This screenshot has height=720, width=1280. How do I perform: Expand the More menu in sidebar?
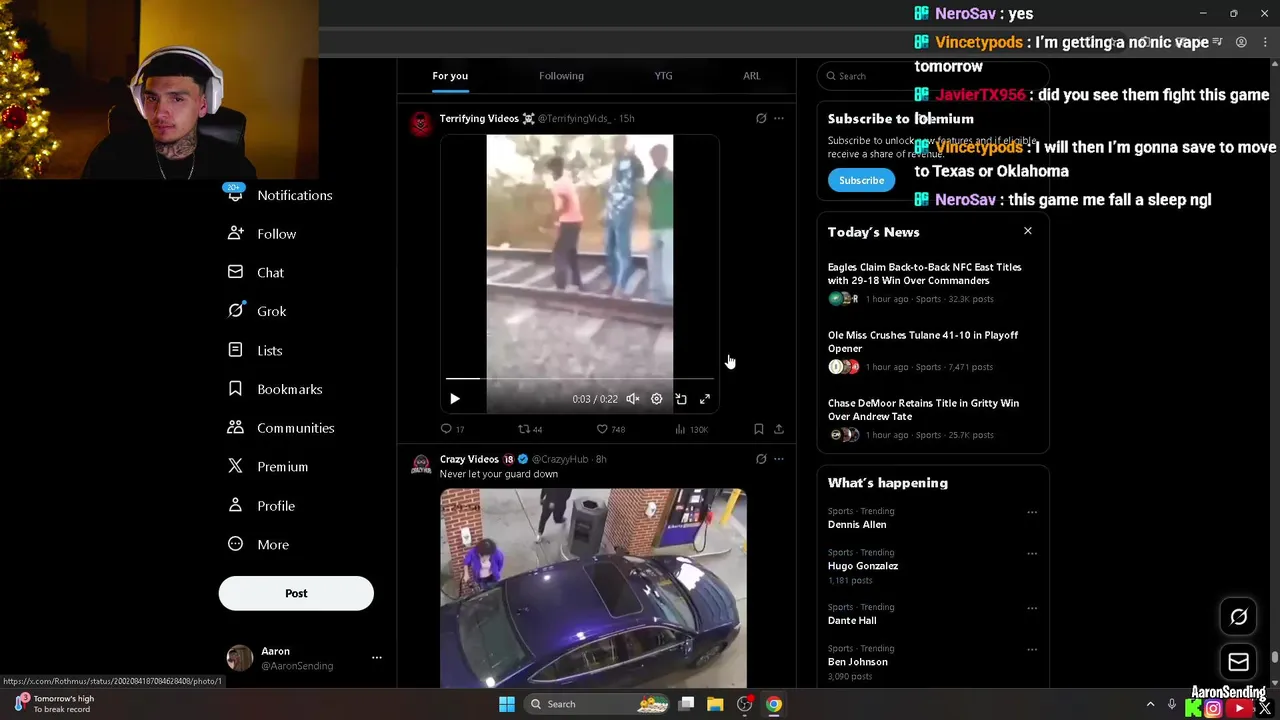pos(258,545)
